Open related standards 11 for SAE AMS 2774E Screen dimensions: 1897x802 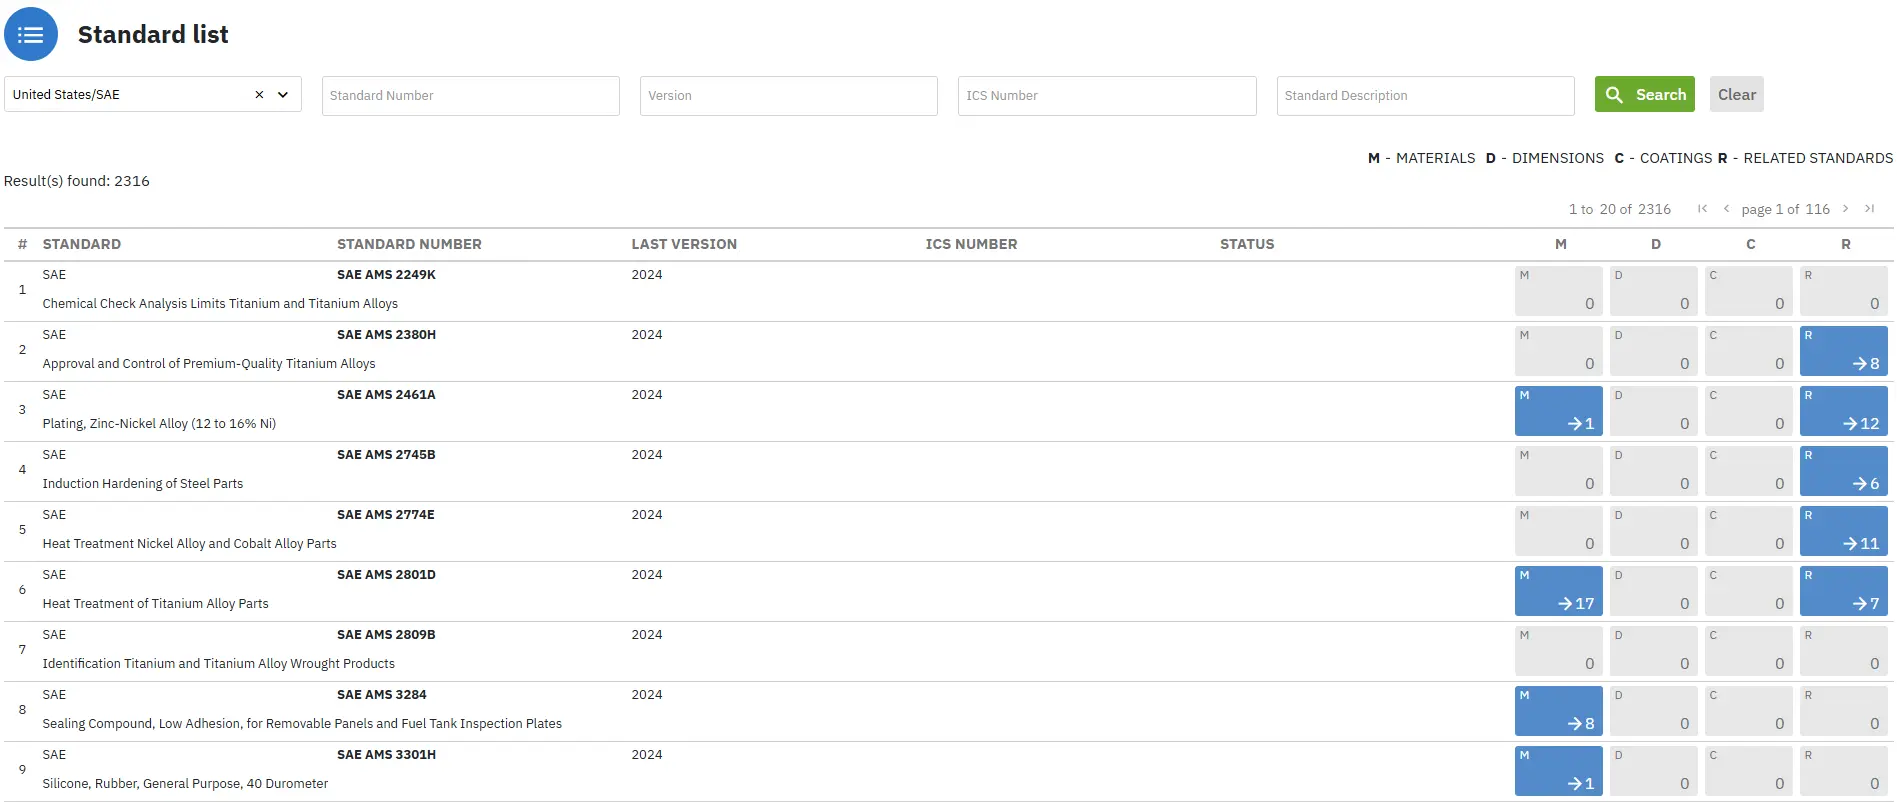pyautogui.click(x=1843, y=531)
